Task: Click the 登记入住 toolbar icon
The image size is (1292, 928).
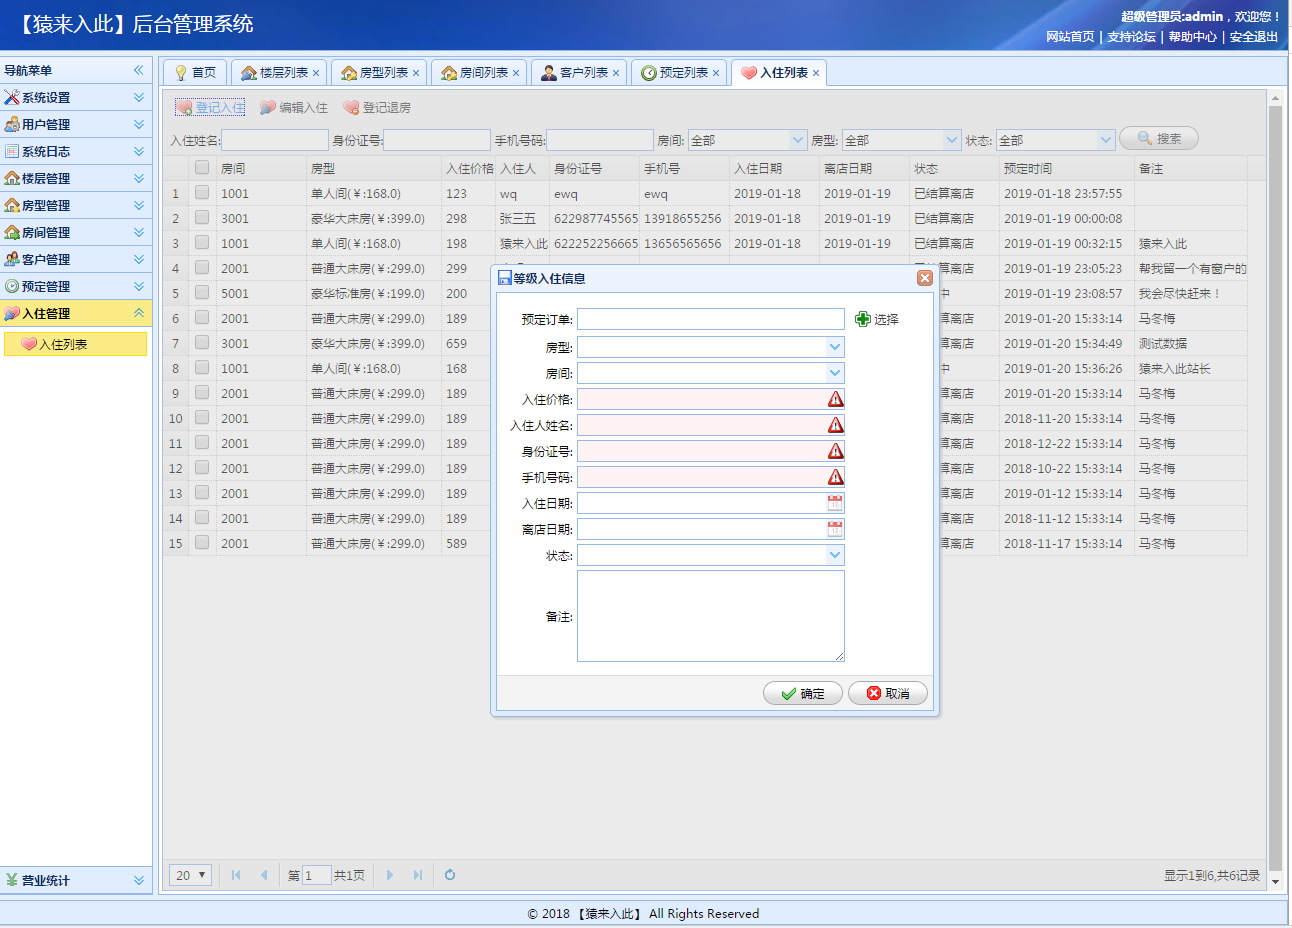Action: (x=184, y=108)
